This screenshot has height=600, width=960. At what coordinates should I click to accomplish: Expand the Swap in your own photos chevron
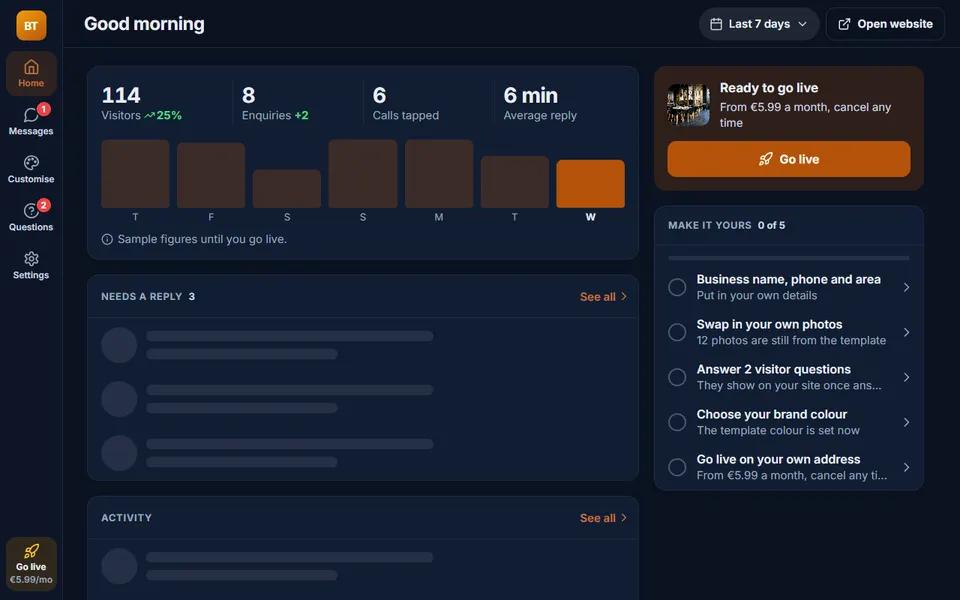pos(906,332)
